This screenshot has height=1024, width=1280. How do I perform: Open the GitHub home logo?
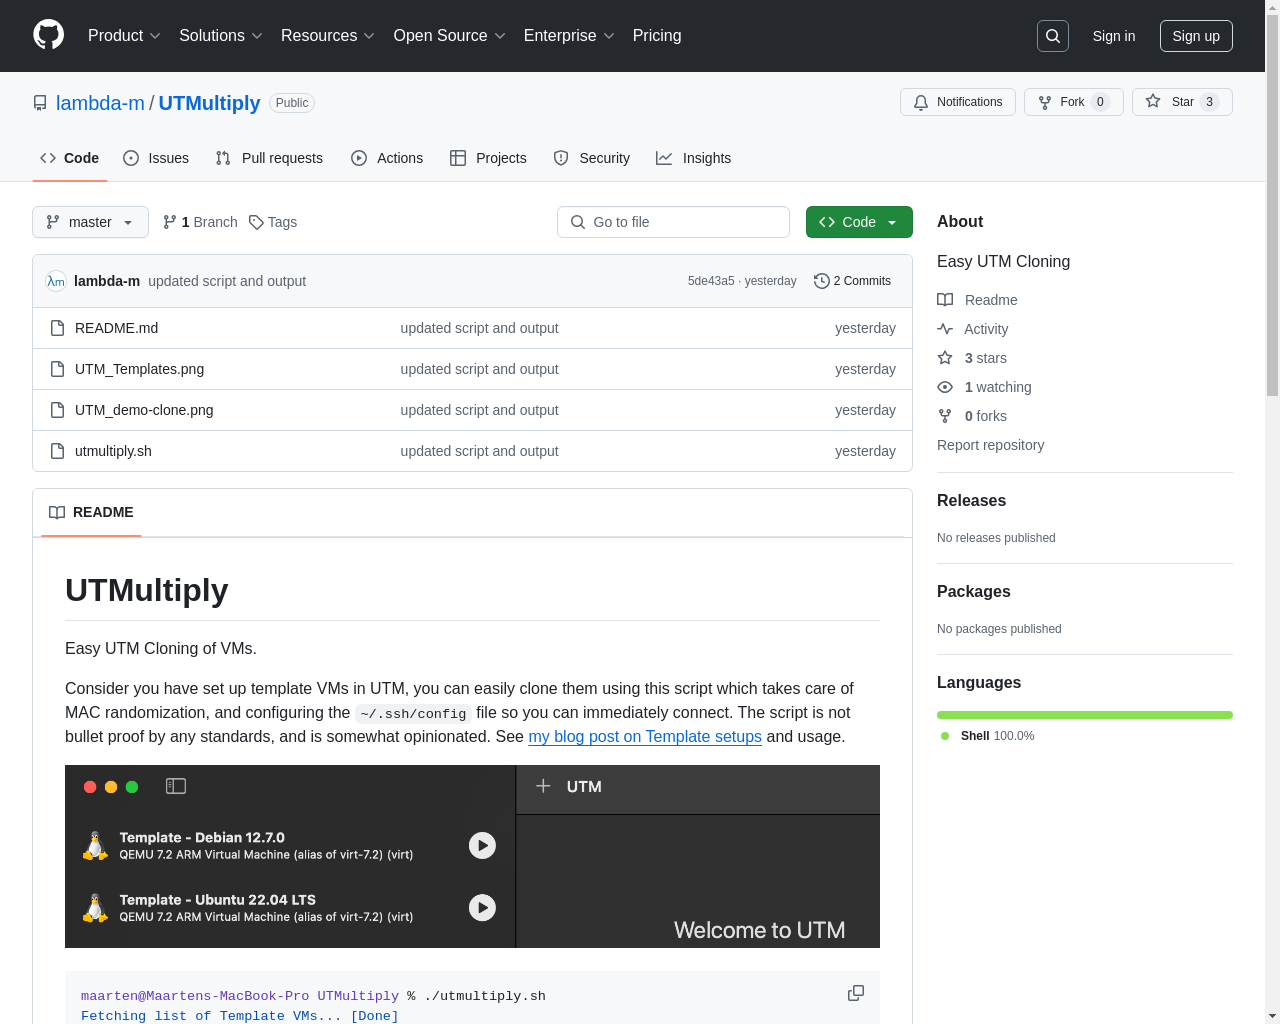click(x=48, y=35)
